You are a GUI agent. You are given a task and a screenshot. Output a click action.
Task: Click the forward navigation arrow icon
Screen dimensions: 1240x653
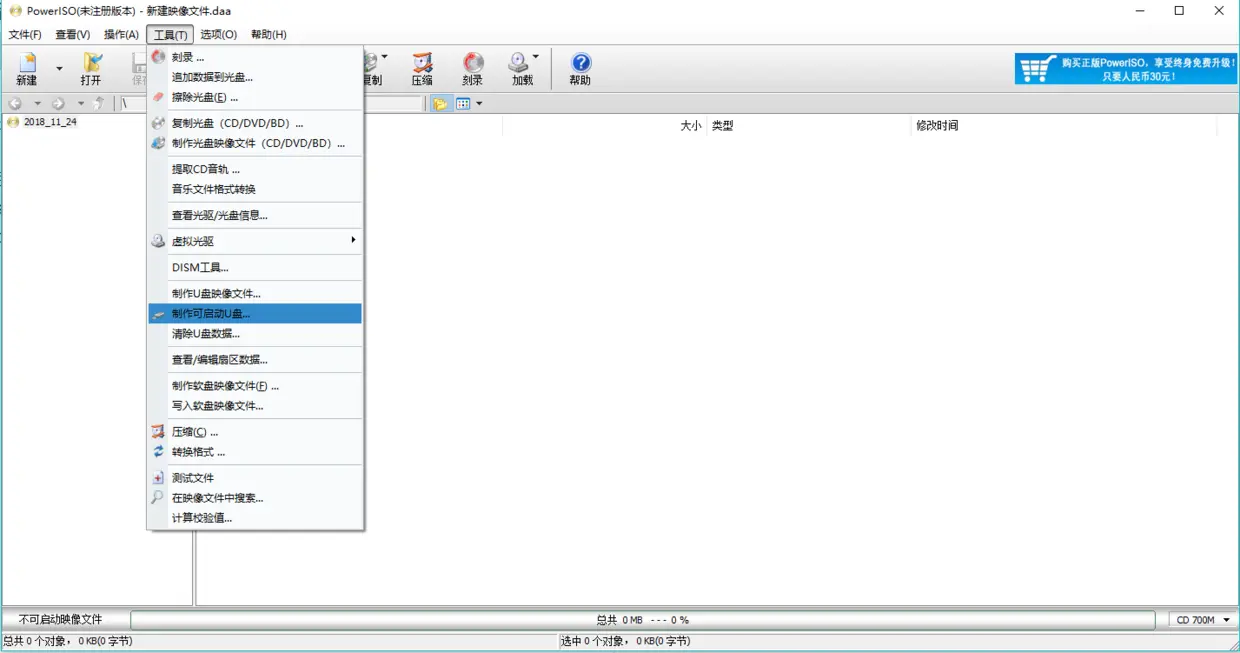point(59,104)
